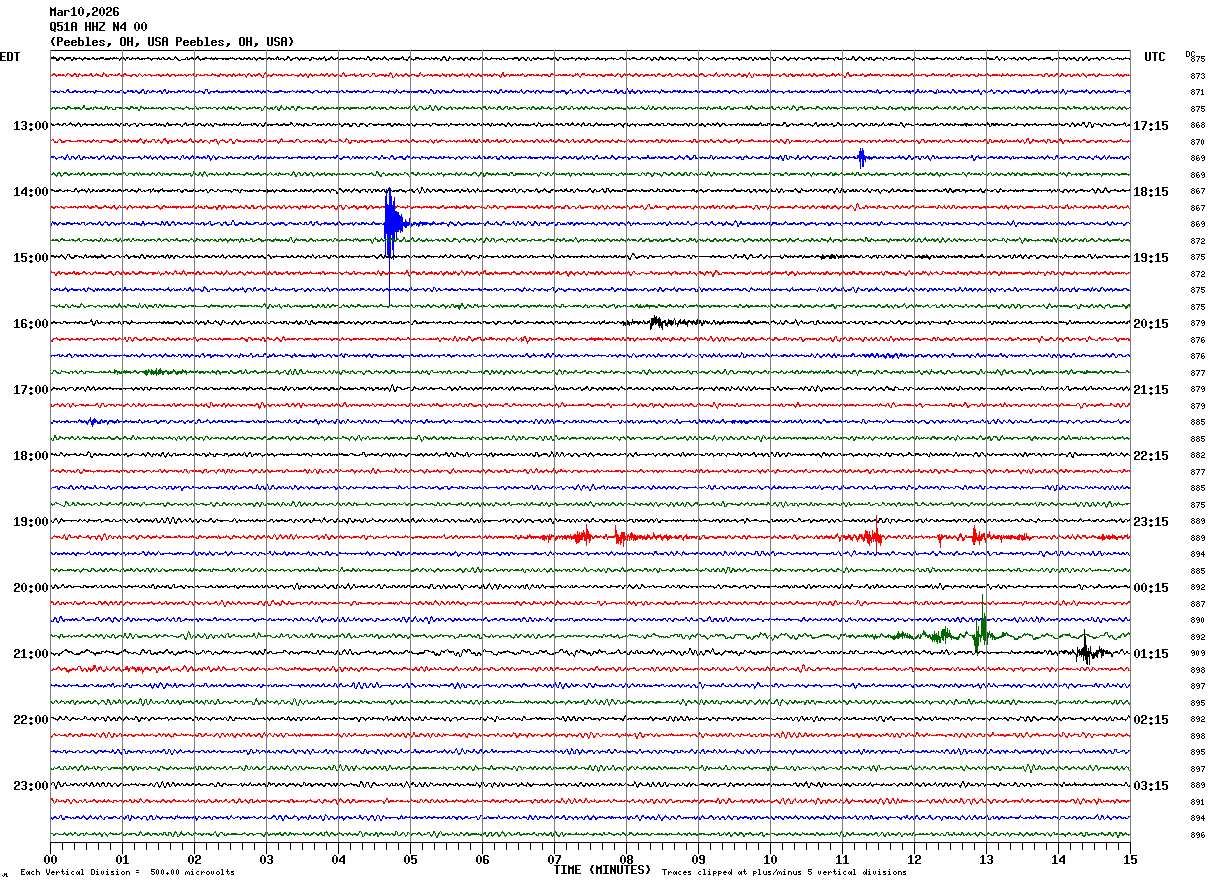Click the TIME (MINUTES) axis title
1210x886 pixels.
(x=602, y=870)
